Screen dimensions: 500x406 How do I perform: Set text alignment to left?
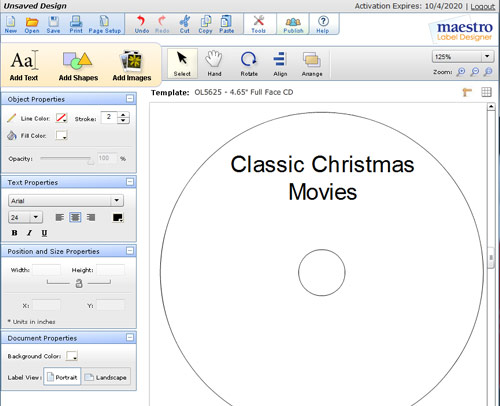60,218
